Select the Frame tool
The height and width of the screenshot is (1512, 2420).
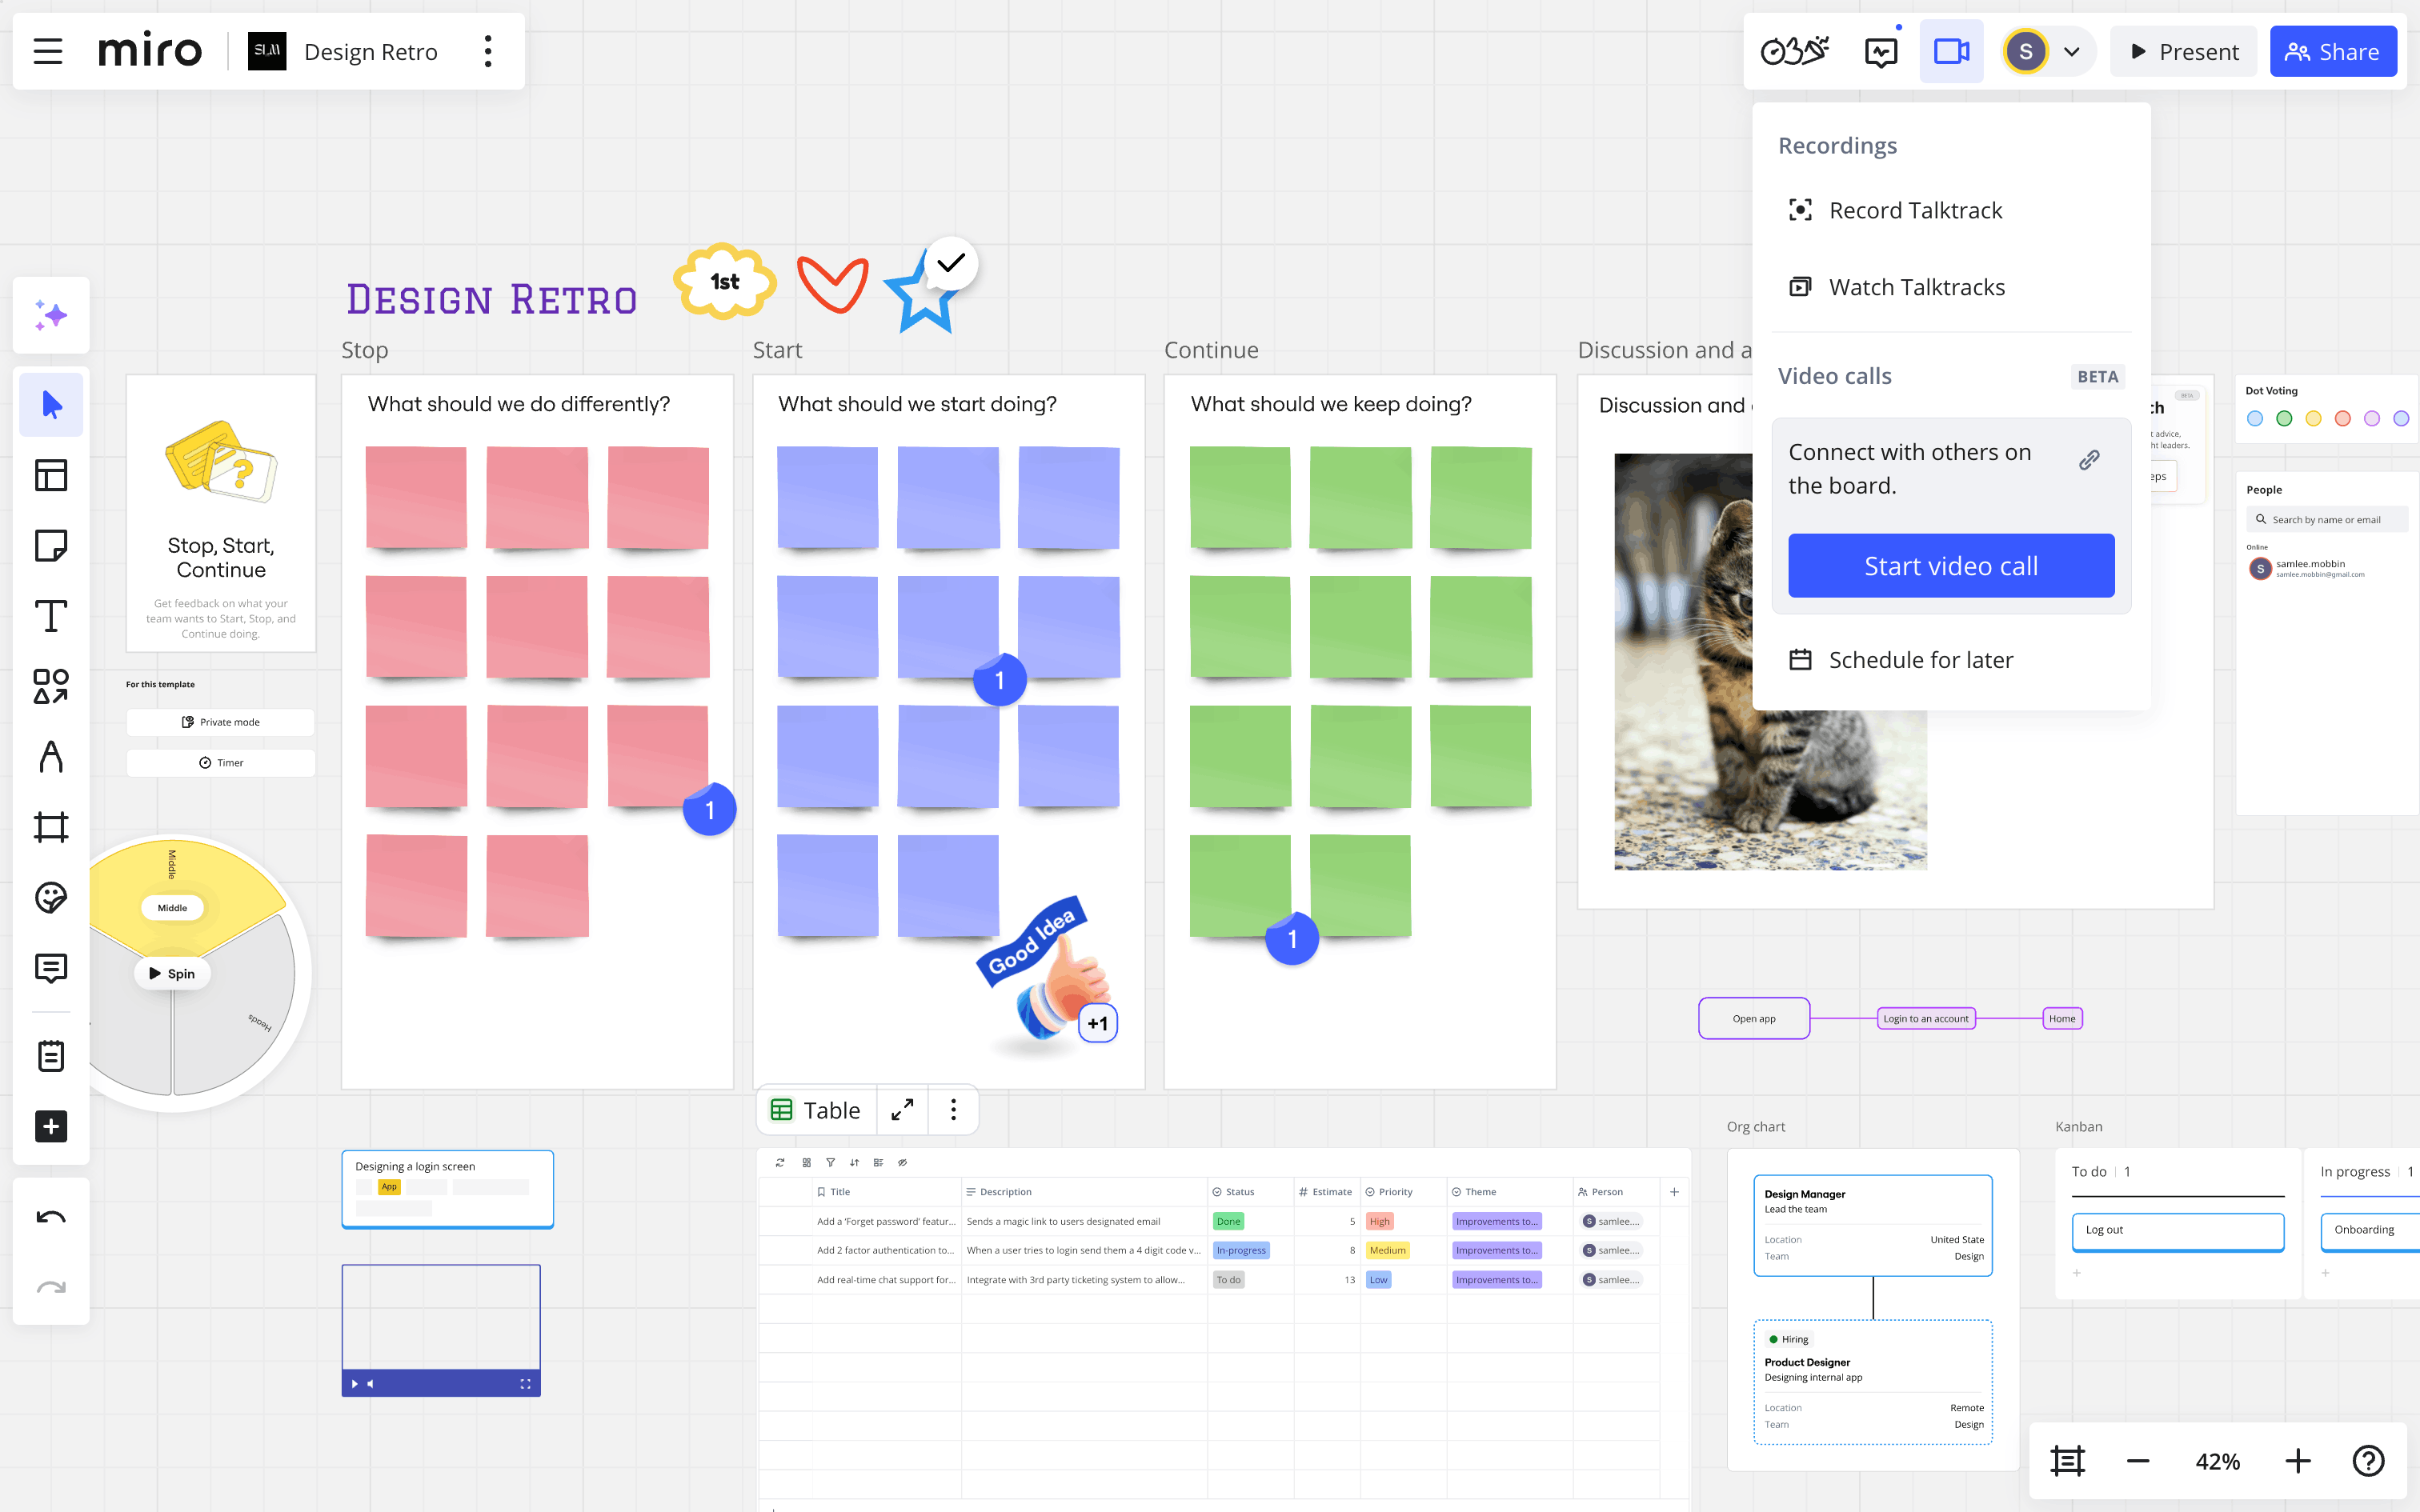click(50, 827)
